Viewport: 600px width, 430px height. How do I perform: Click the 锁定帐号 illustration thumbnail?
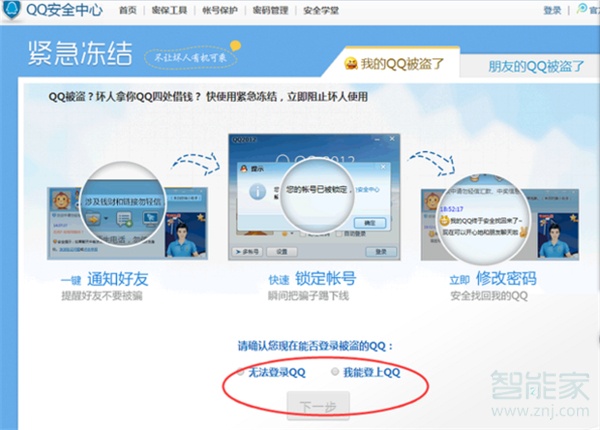point(314,197)
